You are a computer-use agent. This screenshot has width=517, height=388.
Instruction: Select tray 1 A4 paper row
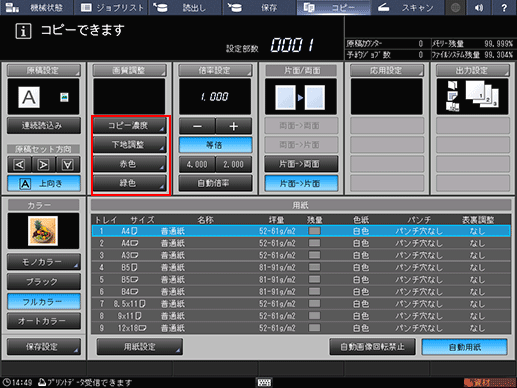(301, 231)
